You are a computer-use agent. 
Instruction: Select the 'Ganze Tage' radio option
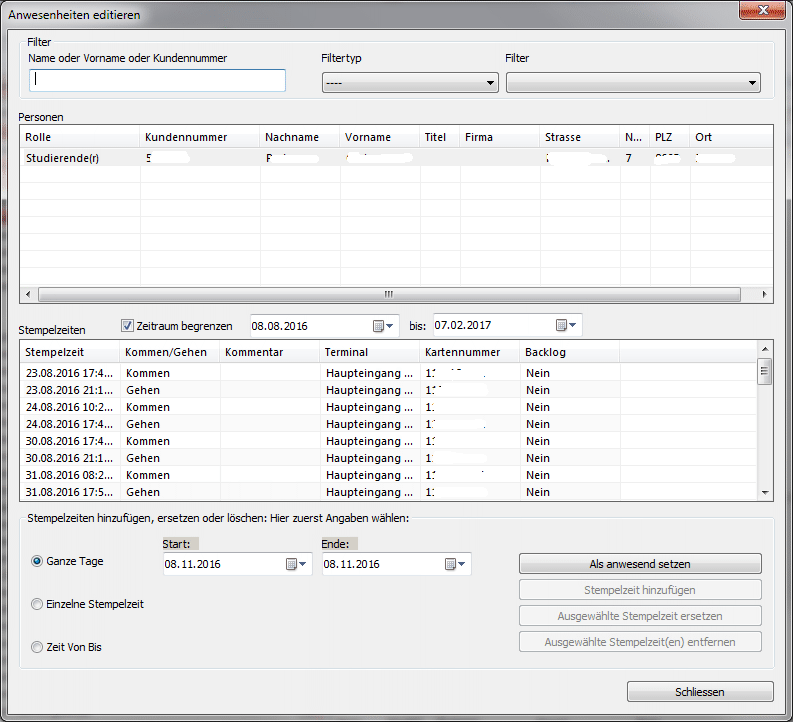38,562
